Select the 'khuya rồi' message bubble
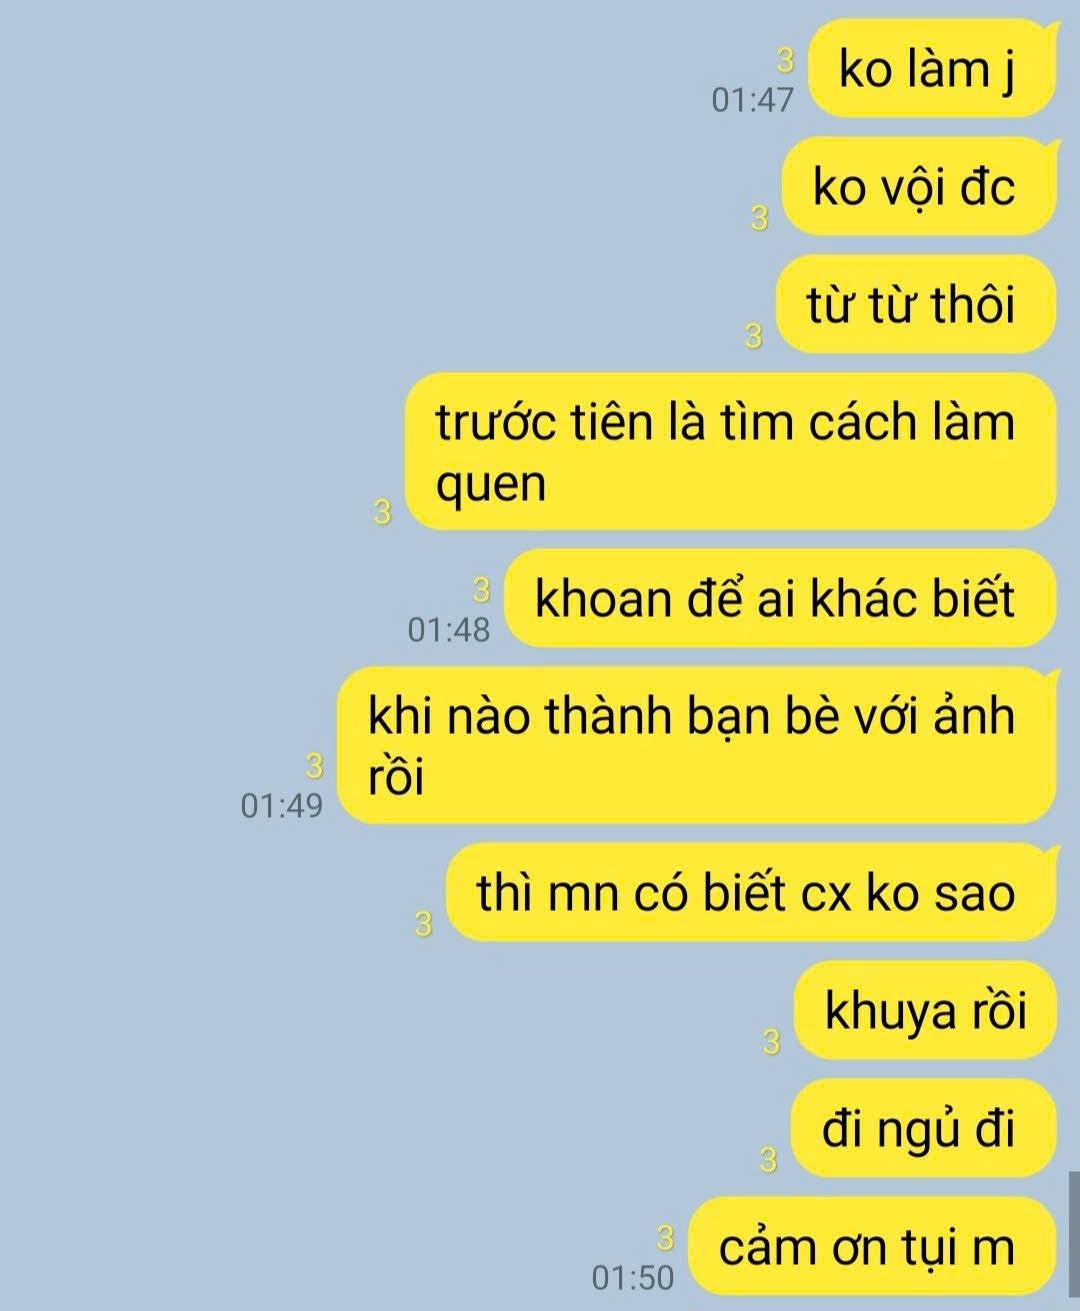Screen dimensions: 1080x1311 925,1010
